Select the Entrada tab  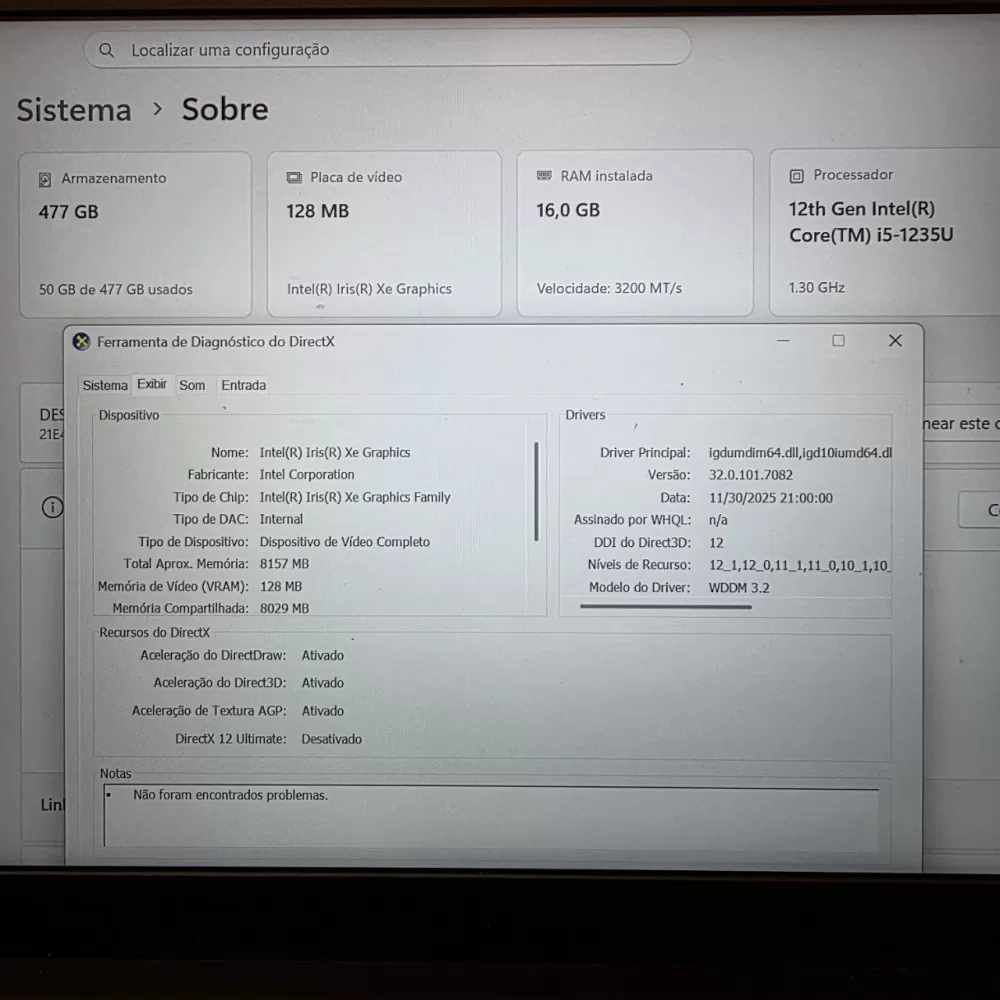click(x=243, y=385)
